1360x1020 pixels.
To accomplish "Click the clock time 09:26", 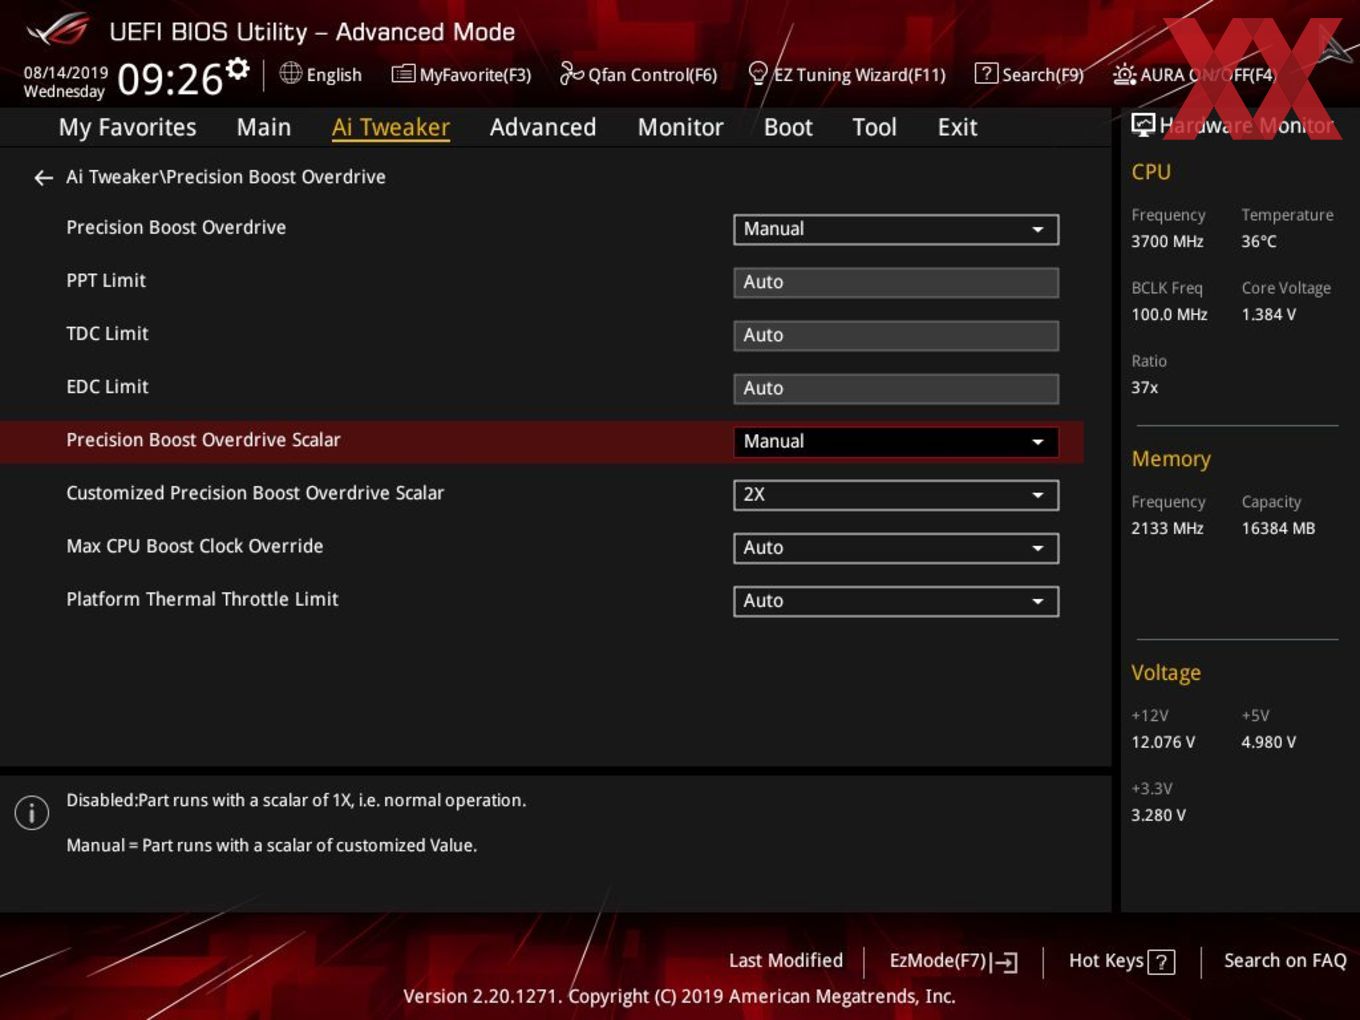I will pos(170,79).
